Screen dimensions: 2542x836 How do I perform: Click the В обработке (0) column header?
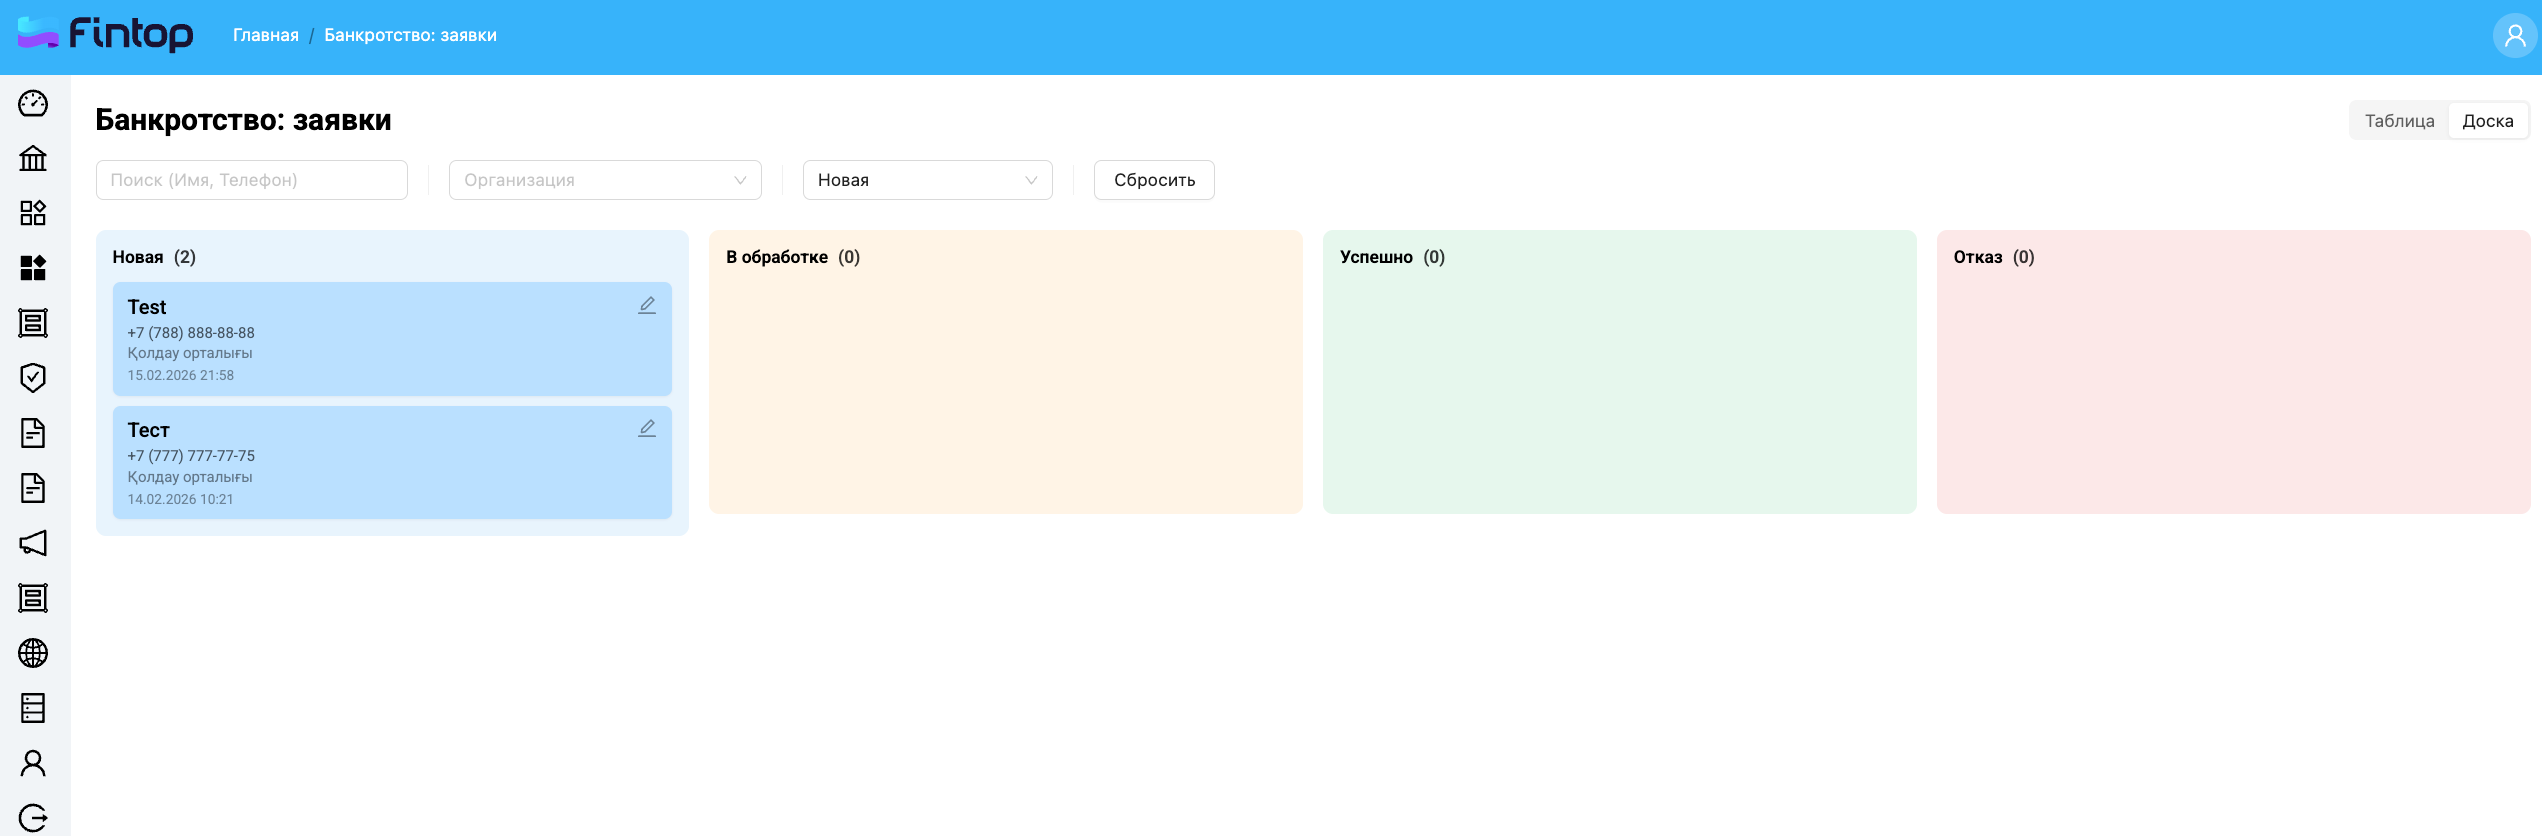click(x=793, y=257)
